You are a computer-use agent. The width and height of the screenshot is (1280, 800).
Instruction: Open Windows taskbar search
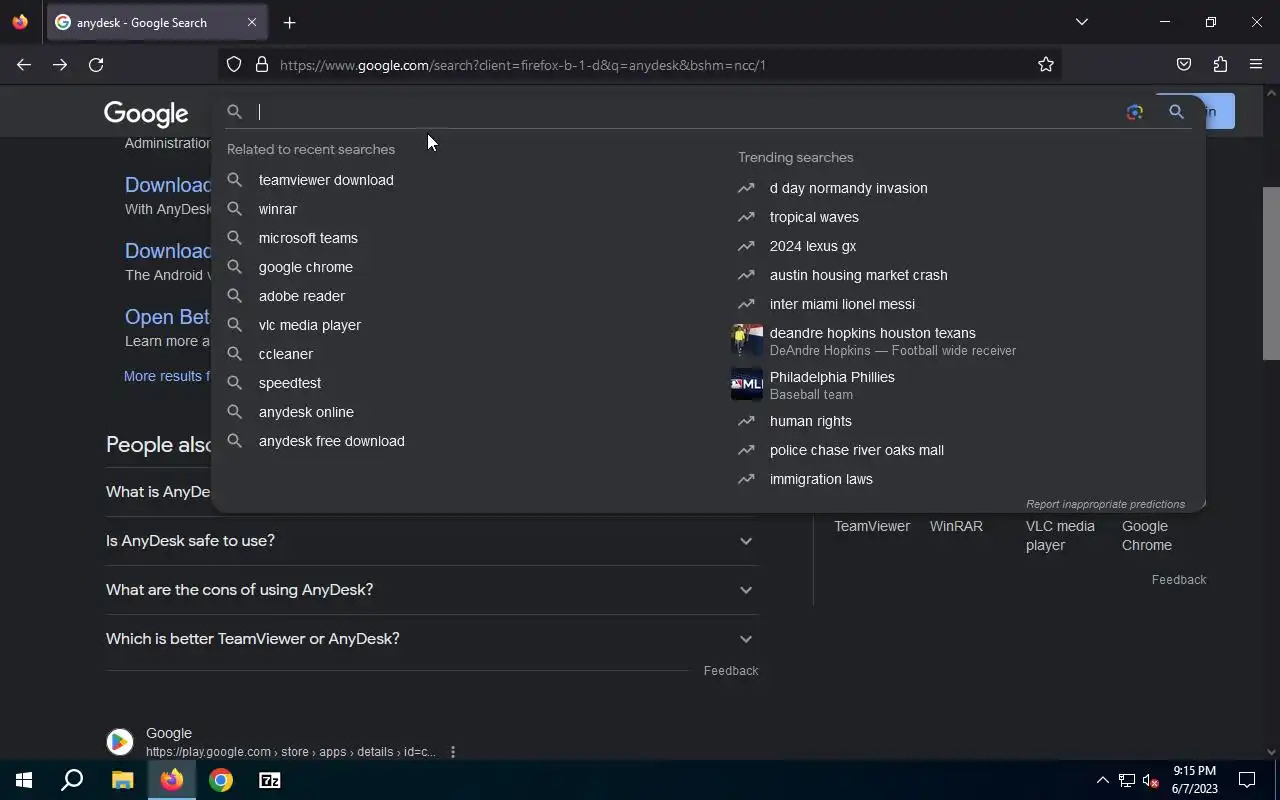pos(72,780)
